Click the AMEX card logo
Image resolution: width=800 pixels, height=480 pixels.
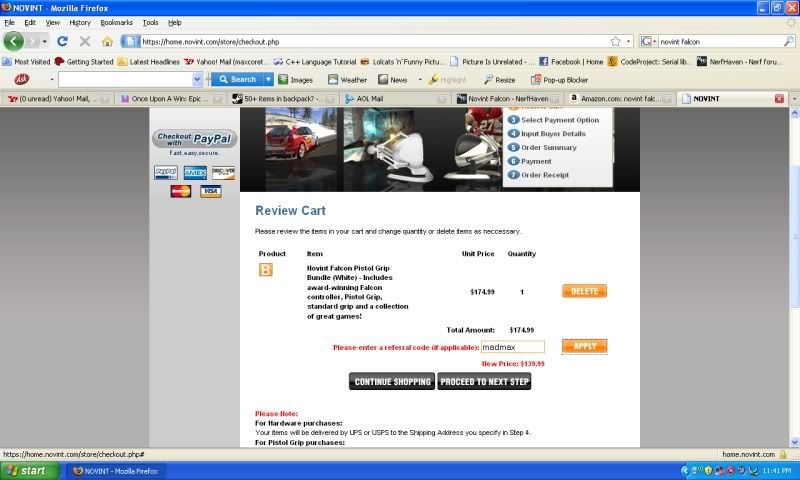click(195, 172)
